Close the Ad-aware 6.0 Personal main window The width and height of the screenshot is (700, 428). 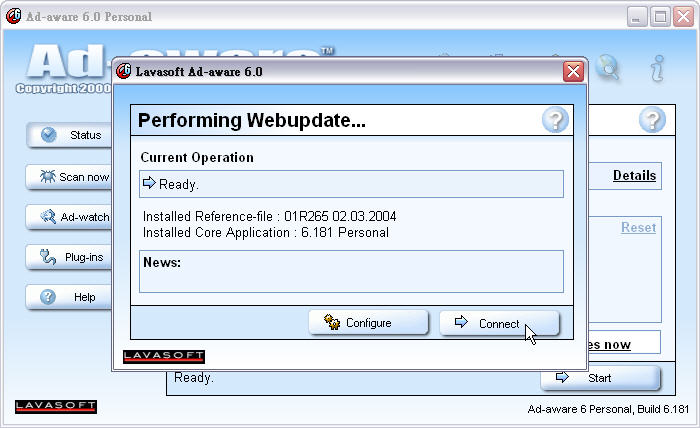[683, 17]
